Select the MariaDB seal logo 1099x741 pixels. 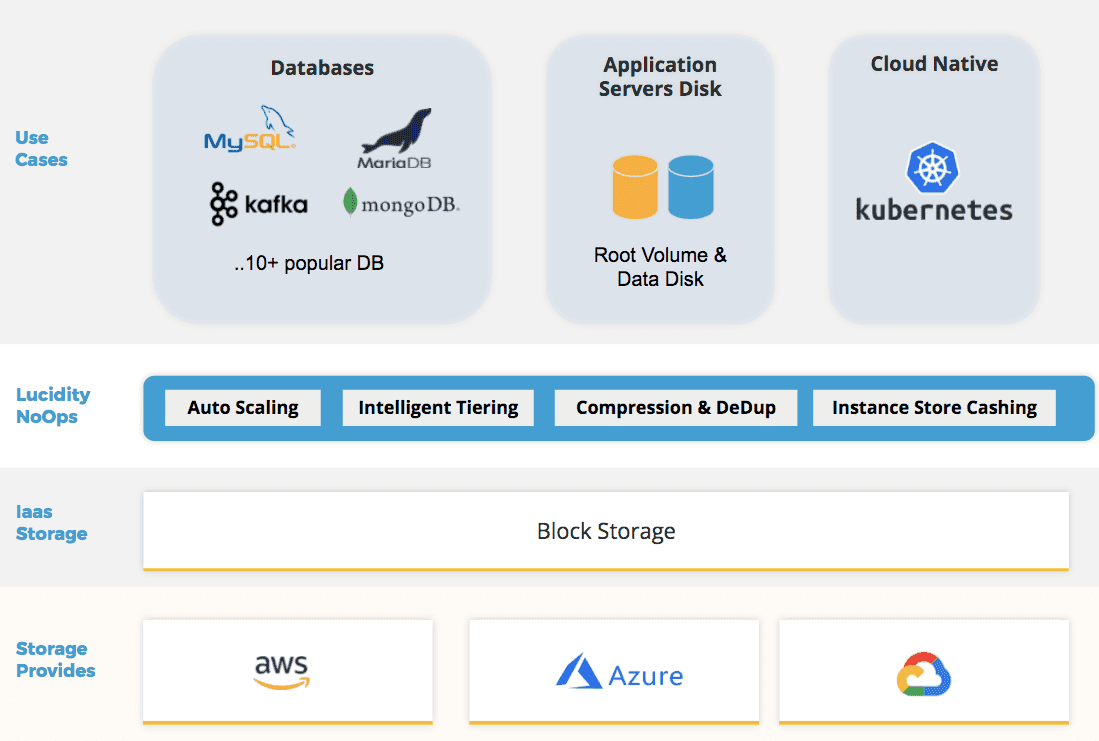click(395, 139)
